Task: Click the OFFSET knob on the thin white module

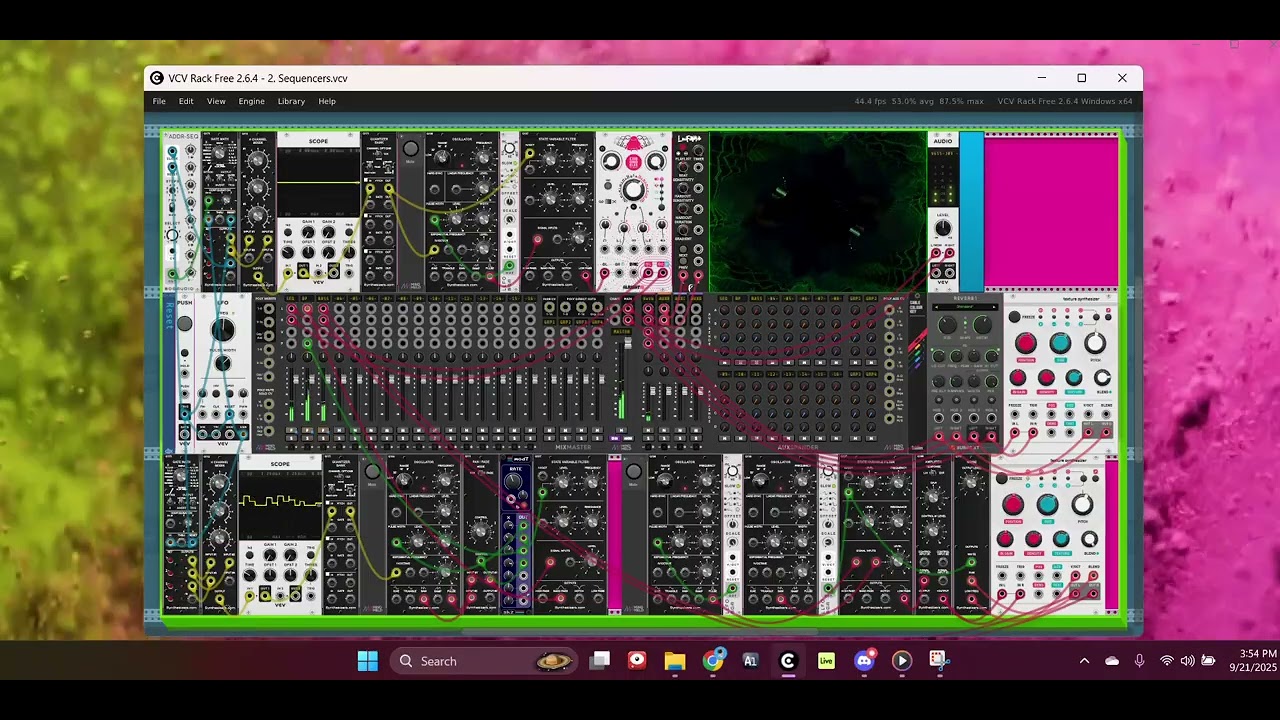Action: click(x=510, y=200)
